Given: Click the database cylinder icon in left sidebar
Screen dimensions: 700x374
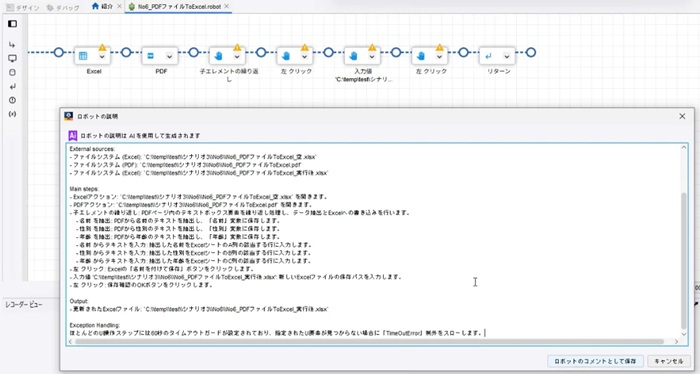Looking at the screenshot, I should [x=12, y=72].
